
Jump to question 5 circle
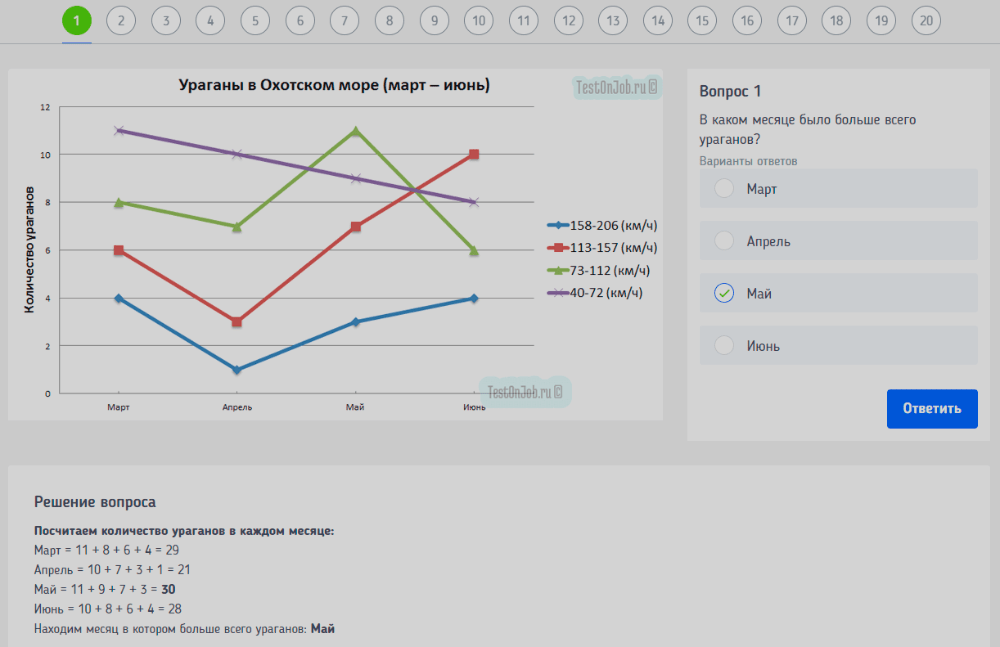tap(255, 21)
